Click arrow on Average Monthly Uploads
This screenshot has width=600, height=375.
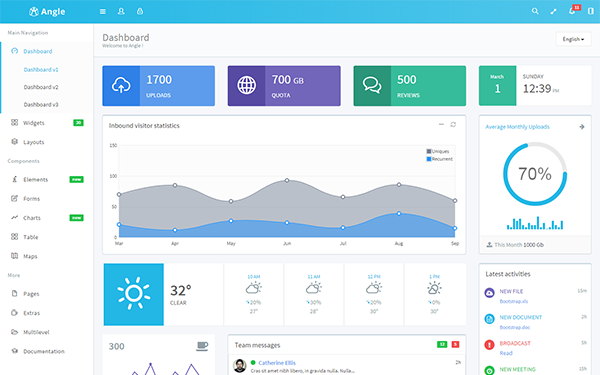(x=582, y=127)
